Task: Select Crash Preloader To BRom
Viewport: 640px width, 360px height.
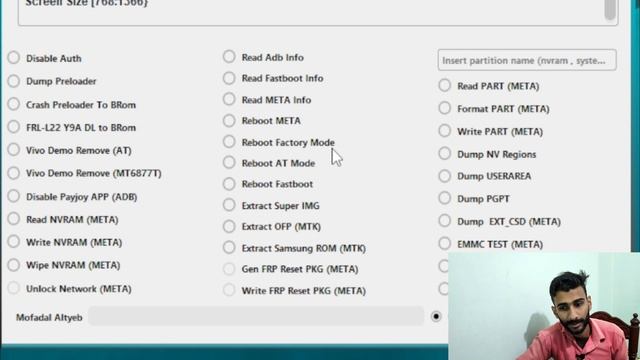Action: [14, 104]
